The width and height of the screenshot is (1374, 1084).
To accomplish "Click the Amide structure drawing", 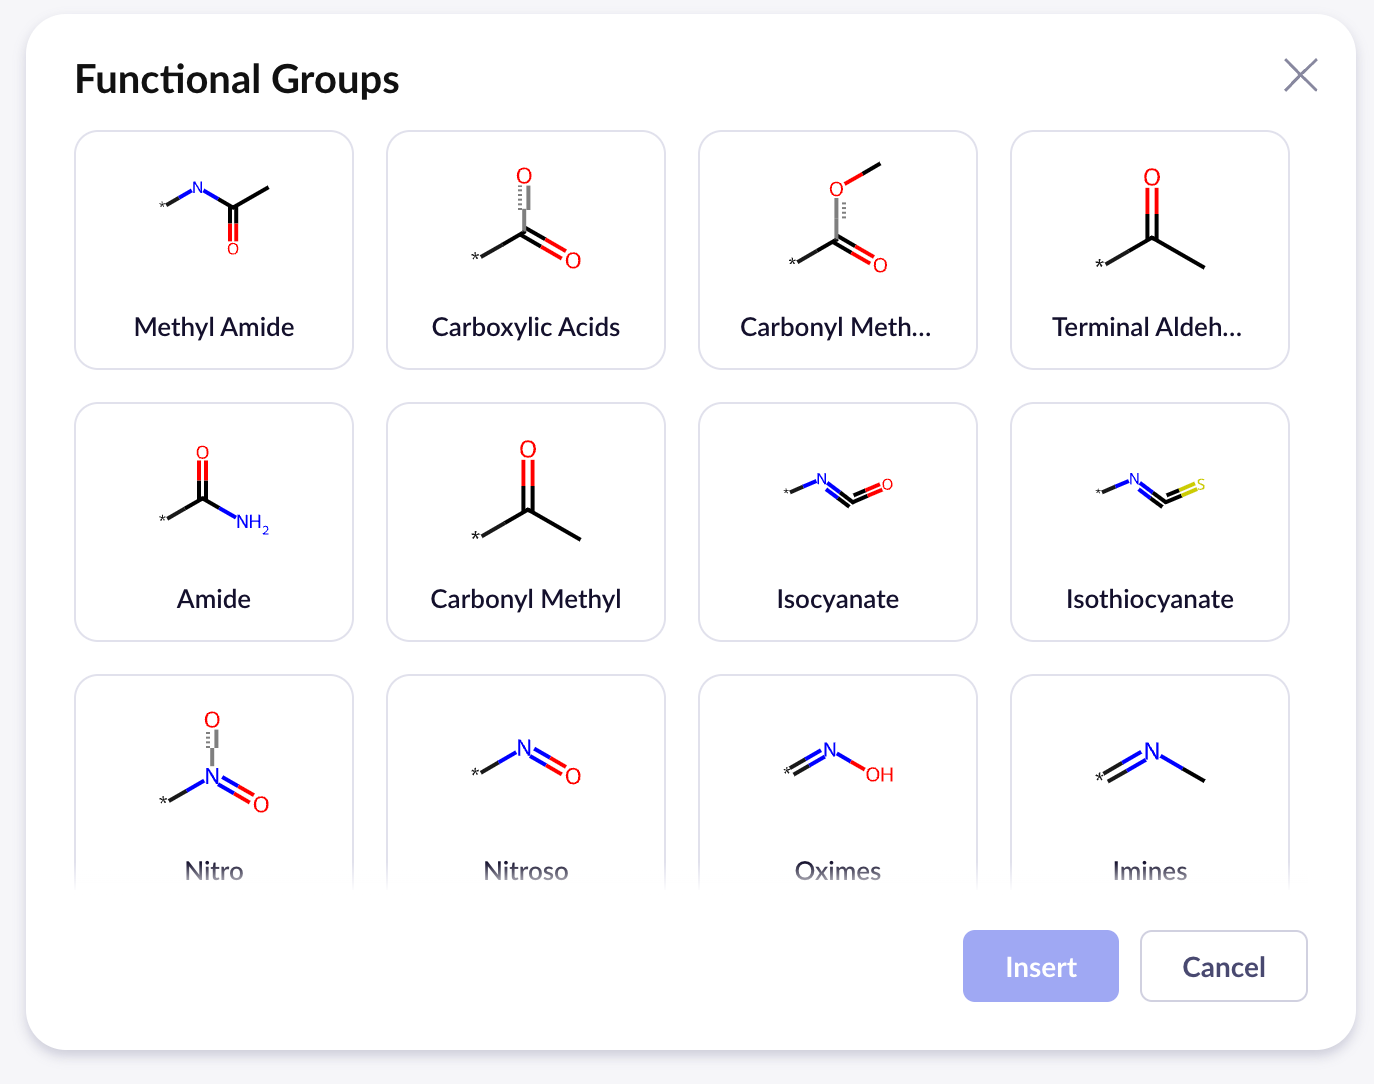I will tap(214, 492).
